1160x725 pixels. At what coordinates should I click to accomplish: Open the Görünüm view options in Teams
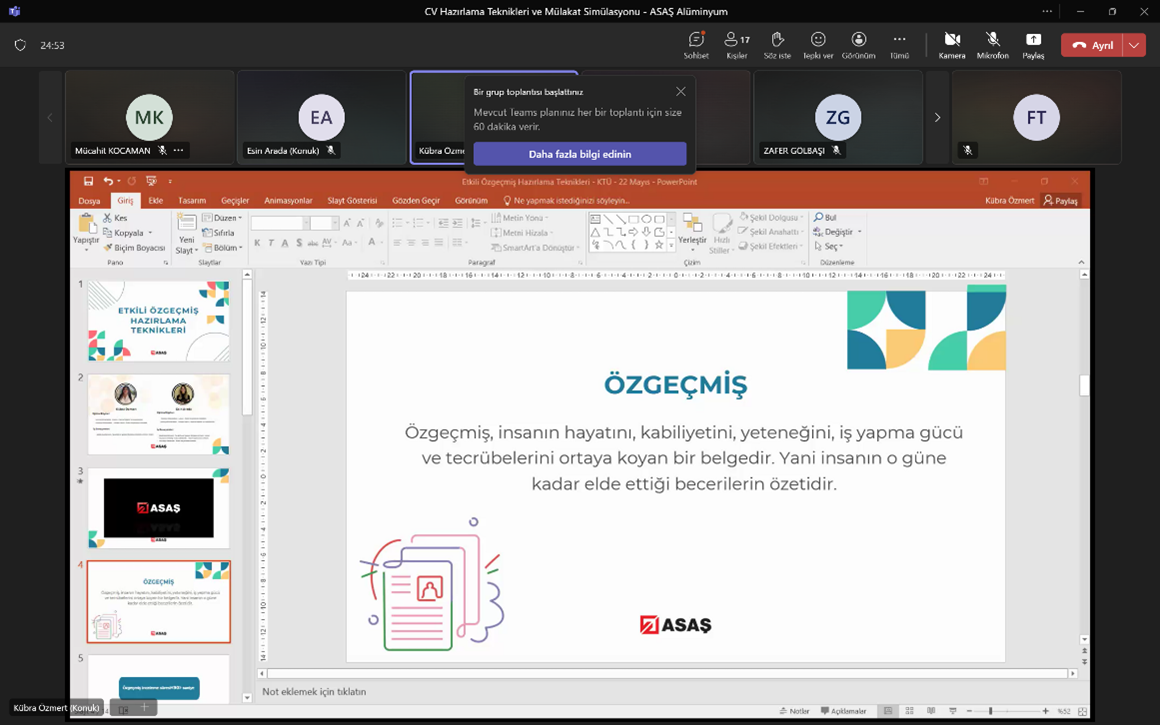click(858, 45)
